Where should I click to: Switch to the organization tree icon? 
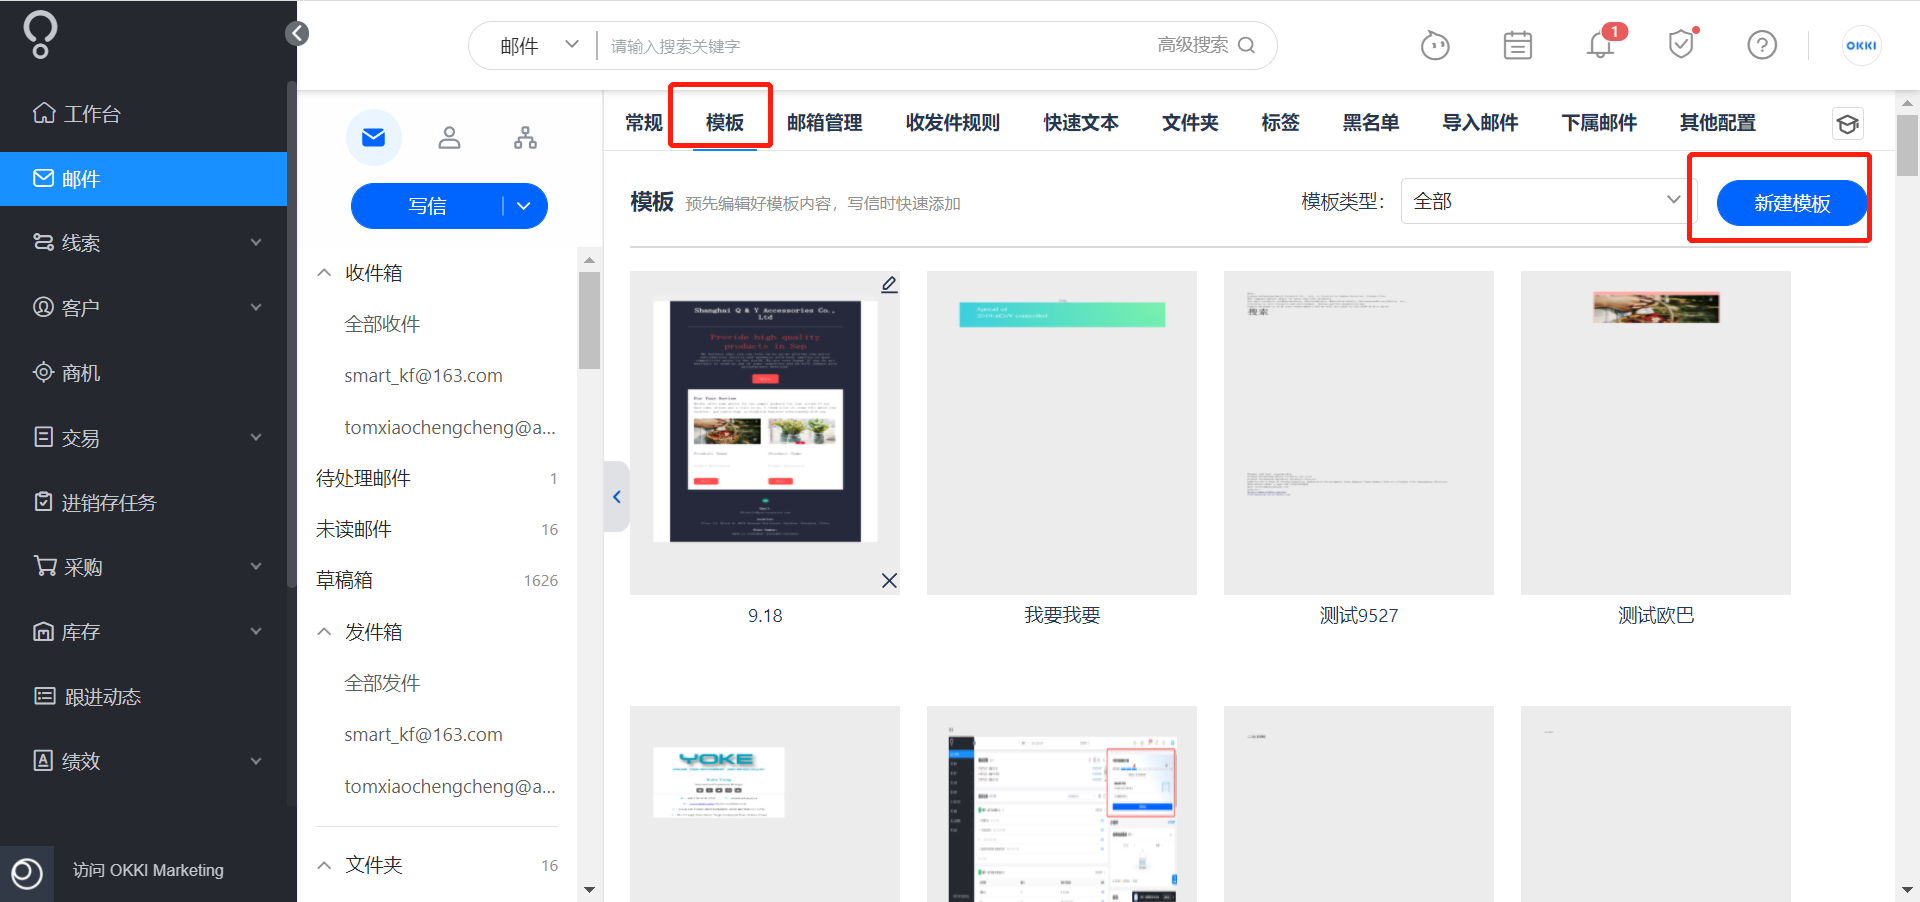[525, 137]
